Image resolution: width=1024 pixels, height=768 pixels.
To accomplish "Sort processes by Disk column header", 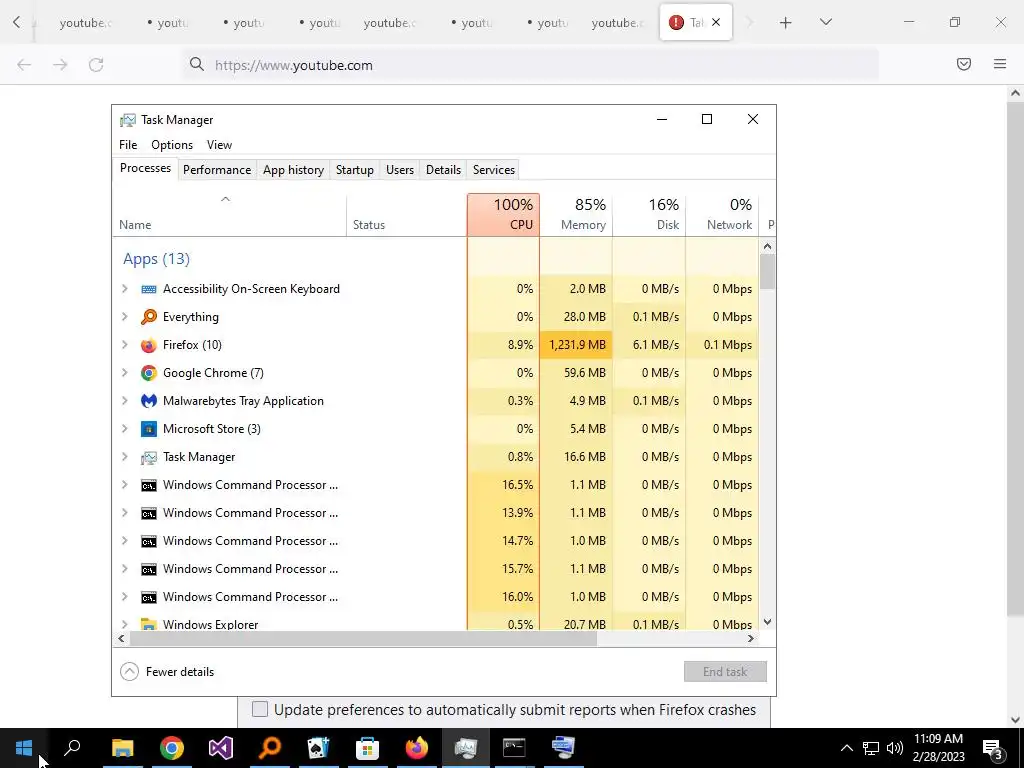I will [x=649, y=215].
